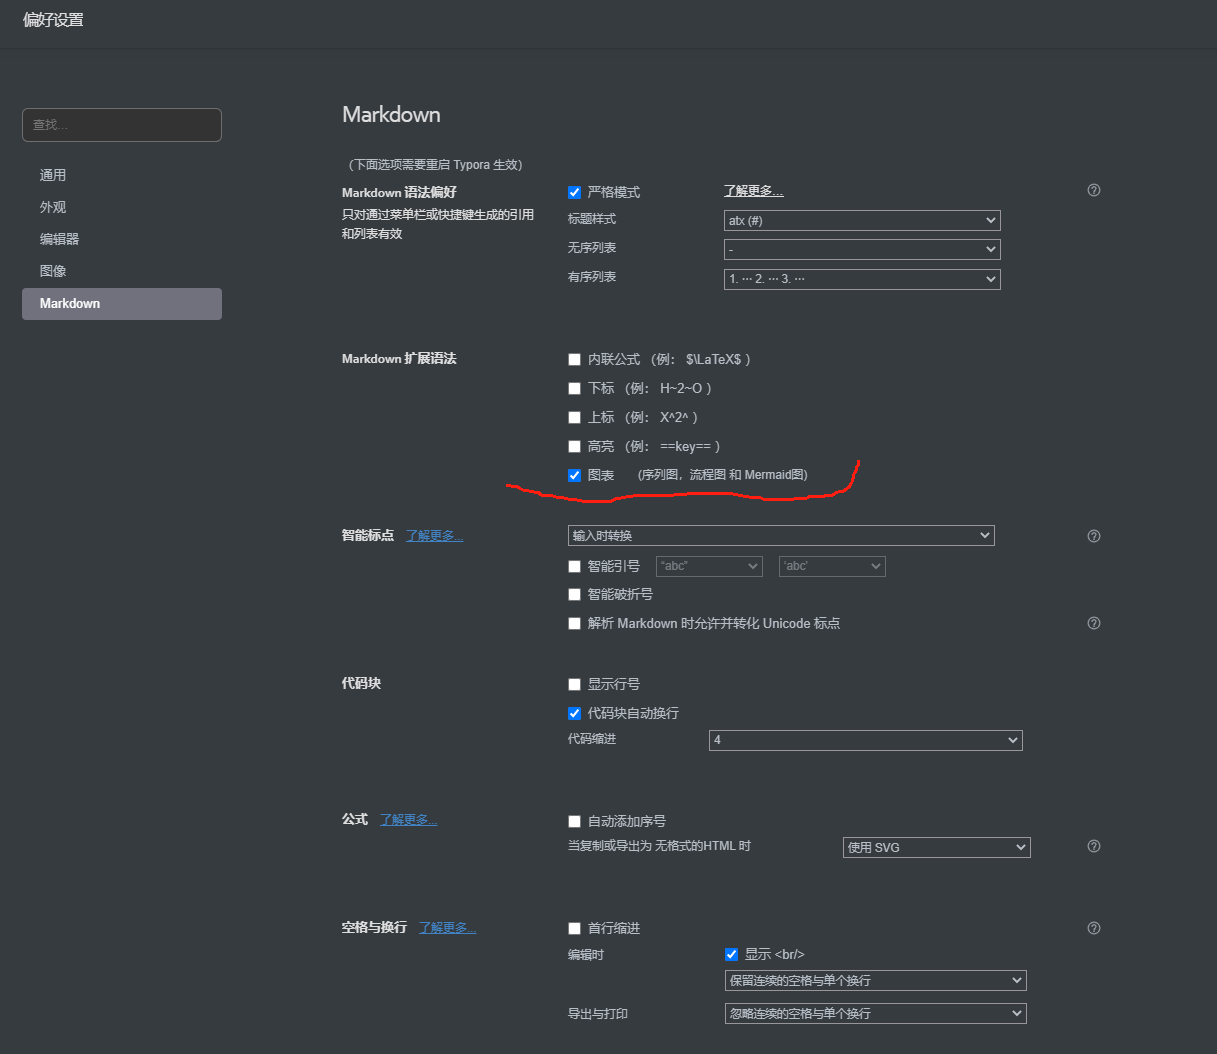1217x1054 pixels.
Task: Enable 高亮 (==key==) checkbox
Action: click(574, 446)
